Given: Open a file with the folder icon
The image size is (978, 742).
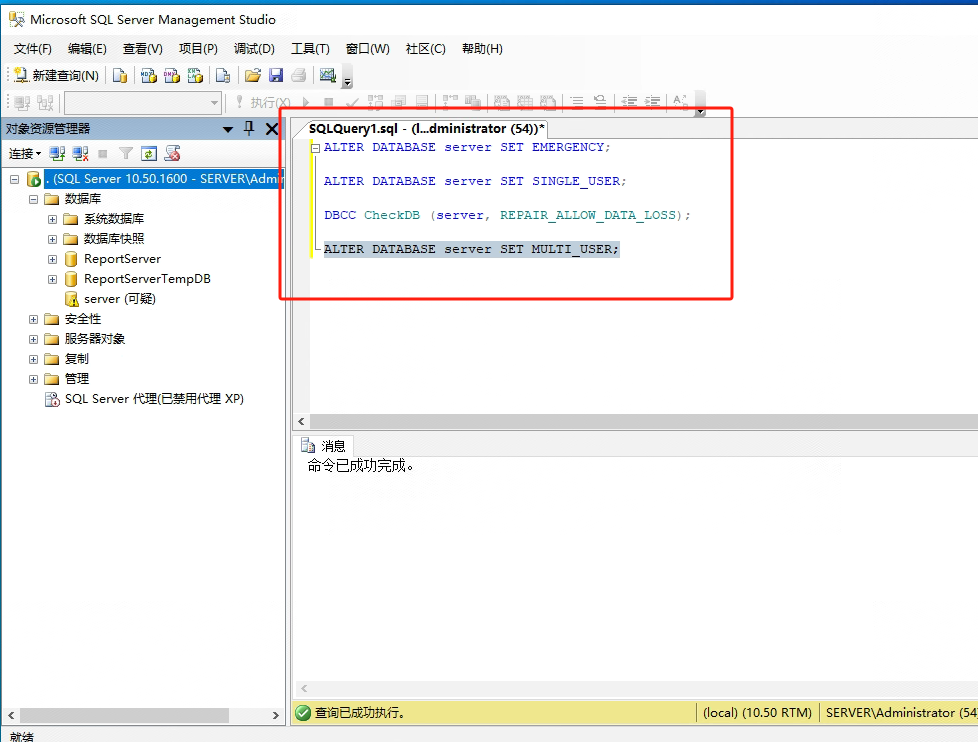Looking at the screenshot, I should pyautogui.click(x=253, y=75).
